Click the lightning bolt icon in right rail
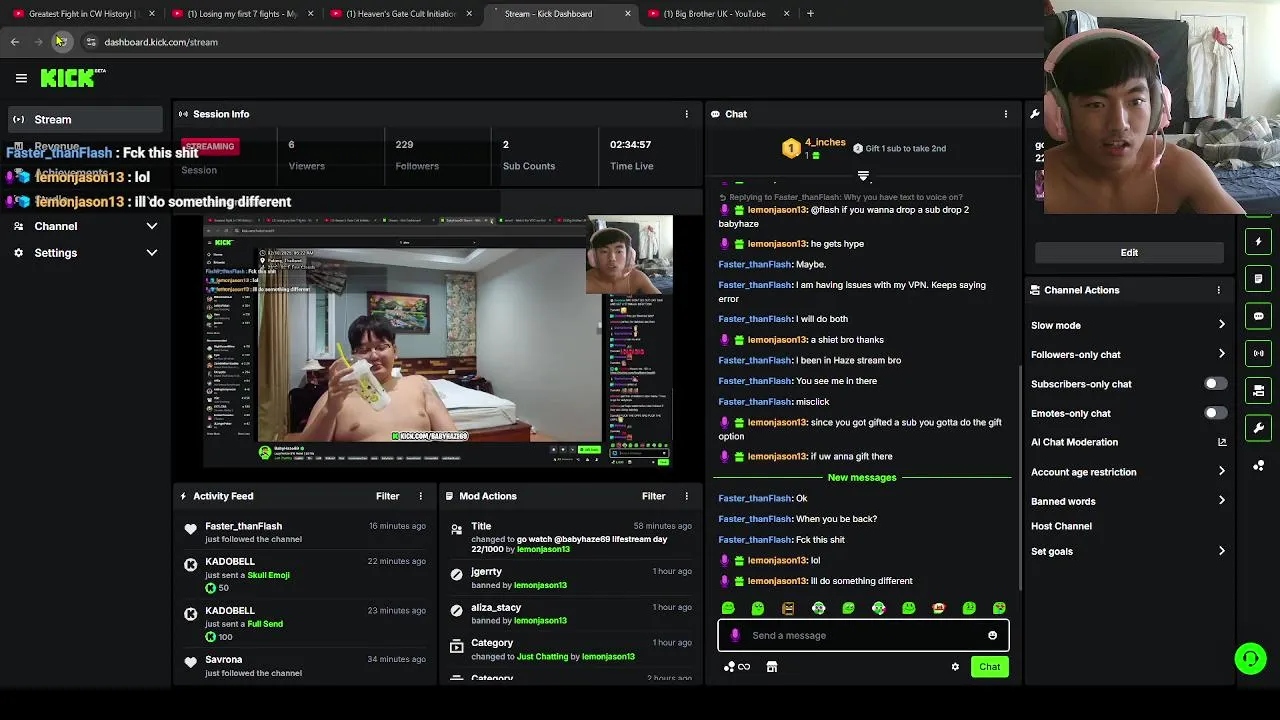 [1258, 241]
